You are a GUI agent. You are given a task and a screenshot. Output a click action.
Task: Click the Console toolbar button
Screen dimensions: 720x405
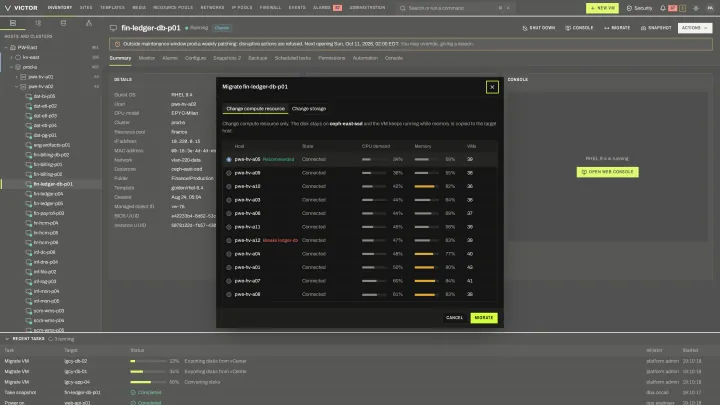579,28
